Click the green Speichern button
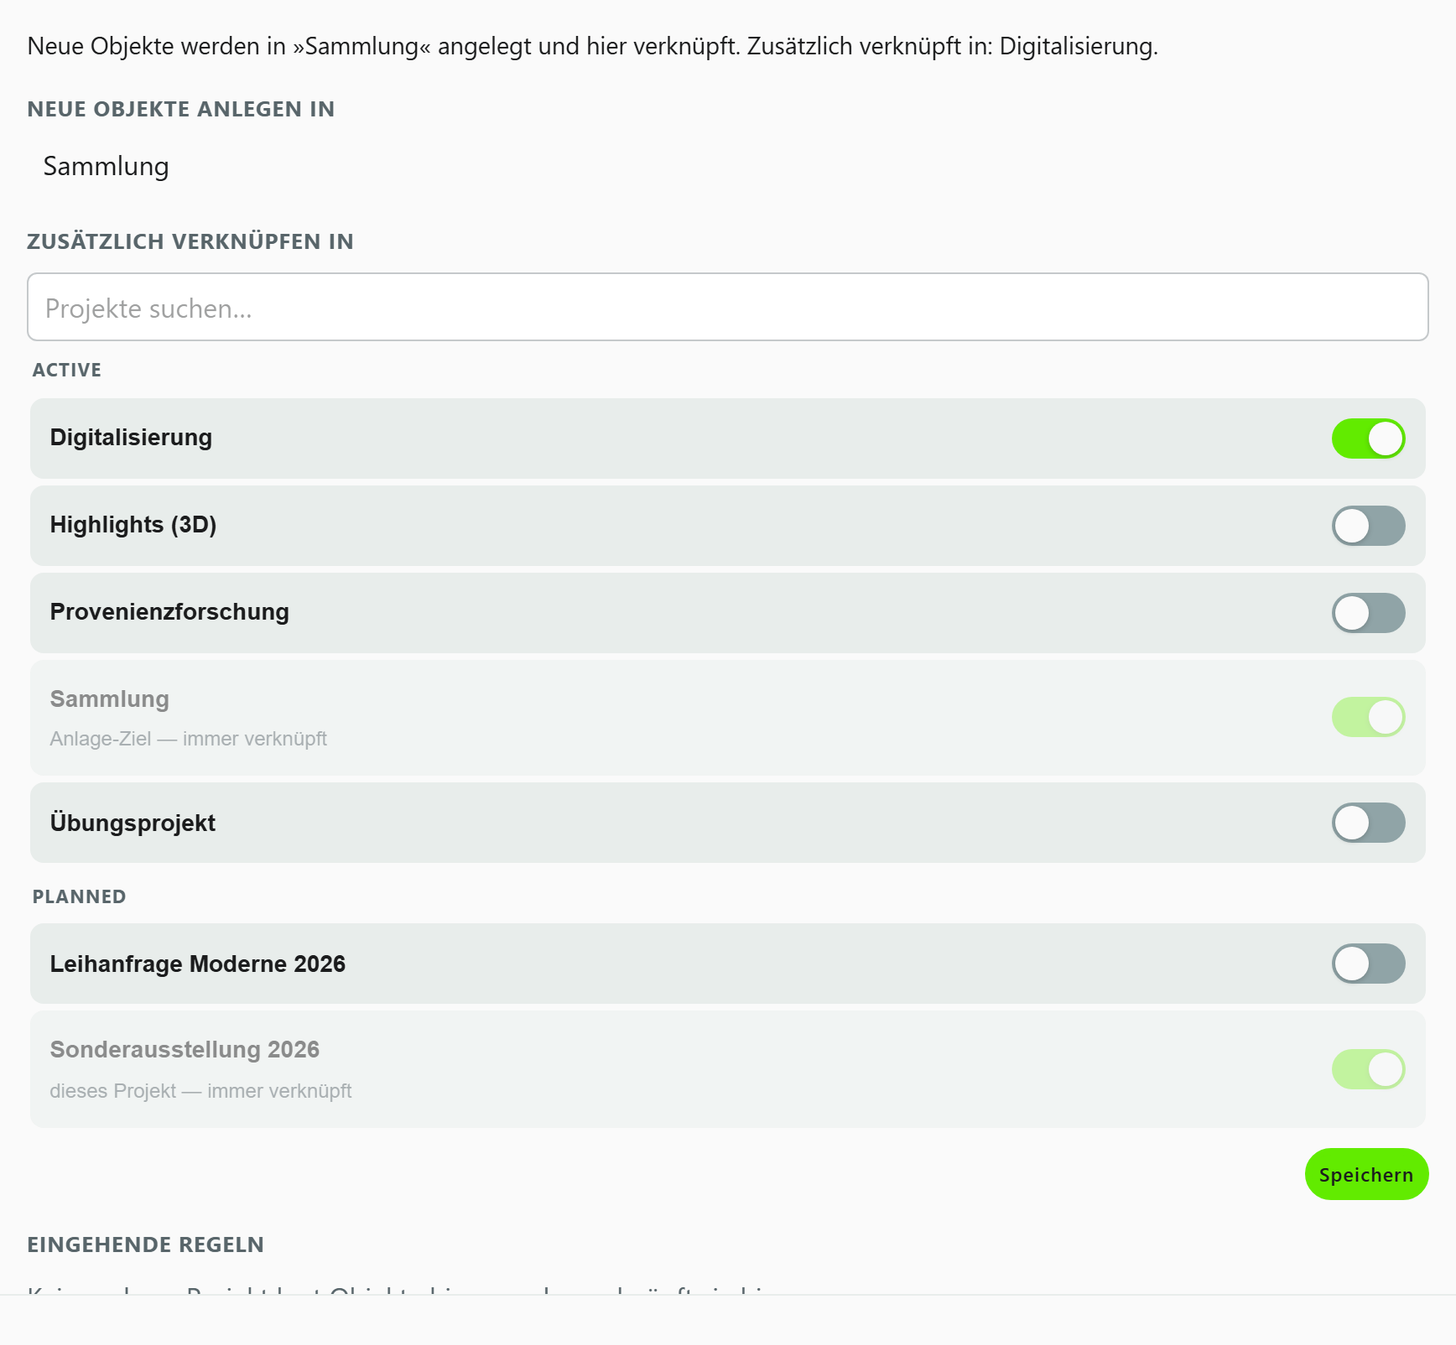Viewport: 1456px width, 1345px height. (1366, 1174)
